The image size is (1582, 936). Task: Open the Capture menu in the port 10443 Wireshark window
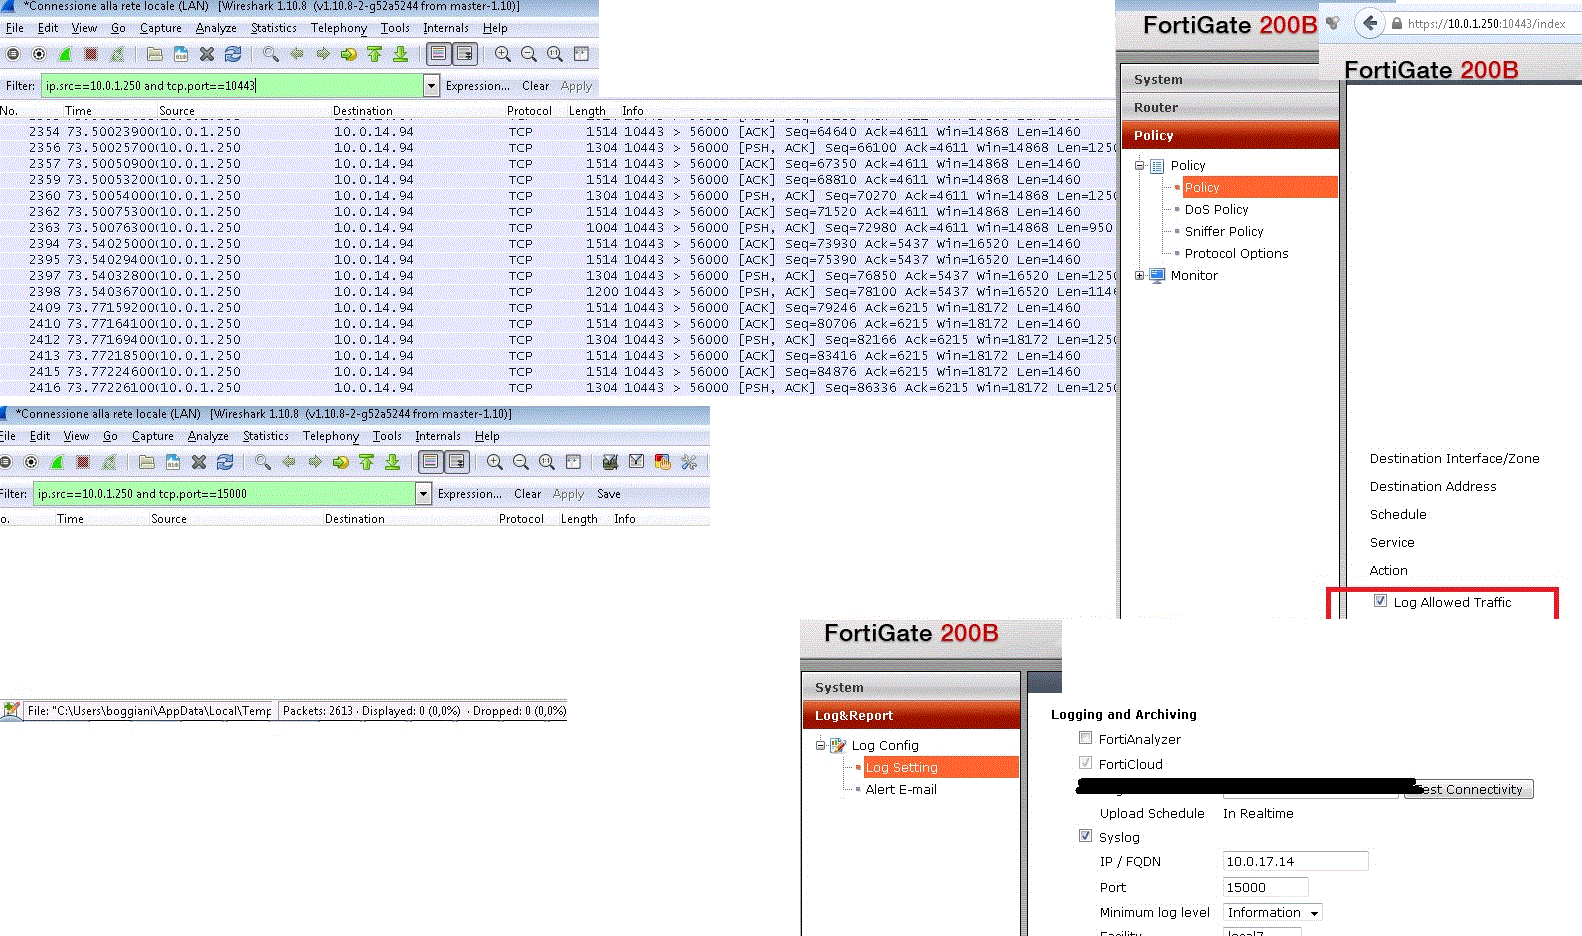pos(160,28)
